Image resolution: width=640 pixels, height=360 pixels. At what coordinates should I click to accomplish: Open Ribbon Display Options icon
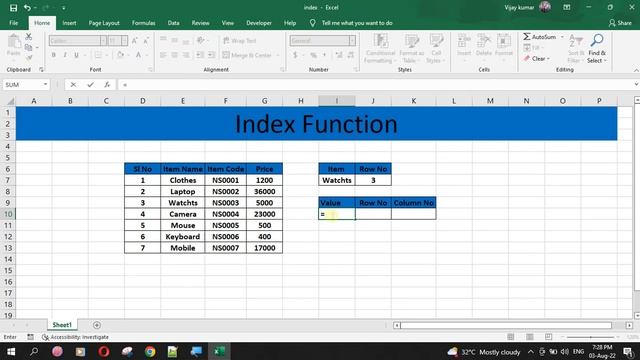pos(567,7)
